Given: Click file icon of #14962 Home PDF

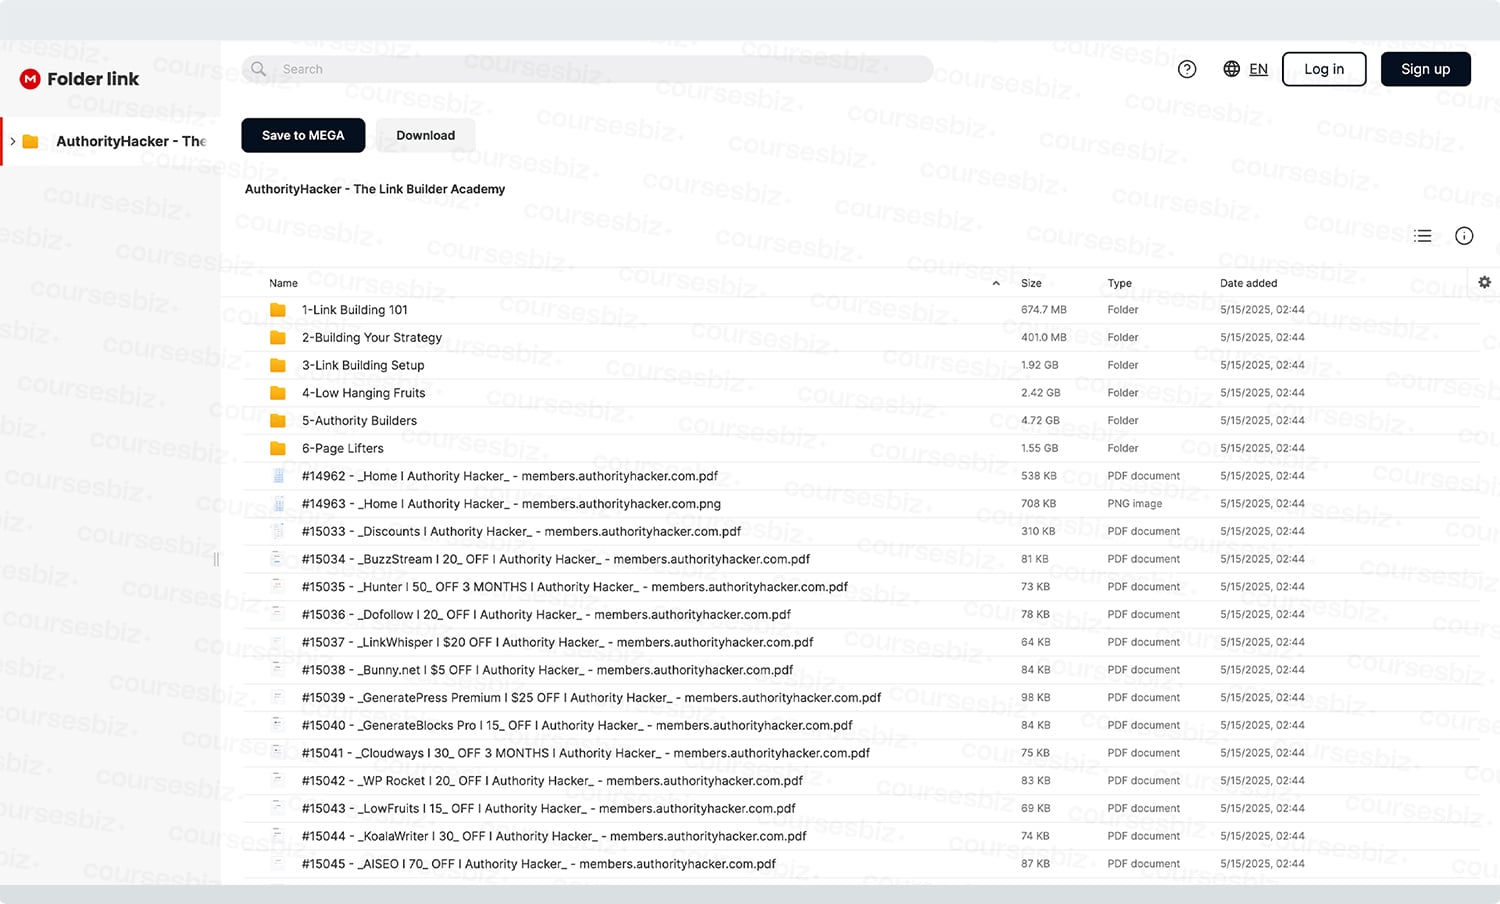Looking at the screenshot, I should pyautogui.click(x=278, y=476).
